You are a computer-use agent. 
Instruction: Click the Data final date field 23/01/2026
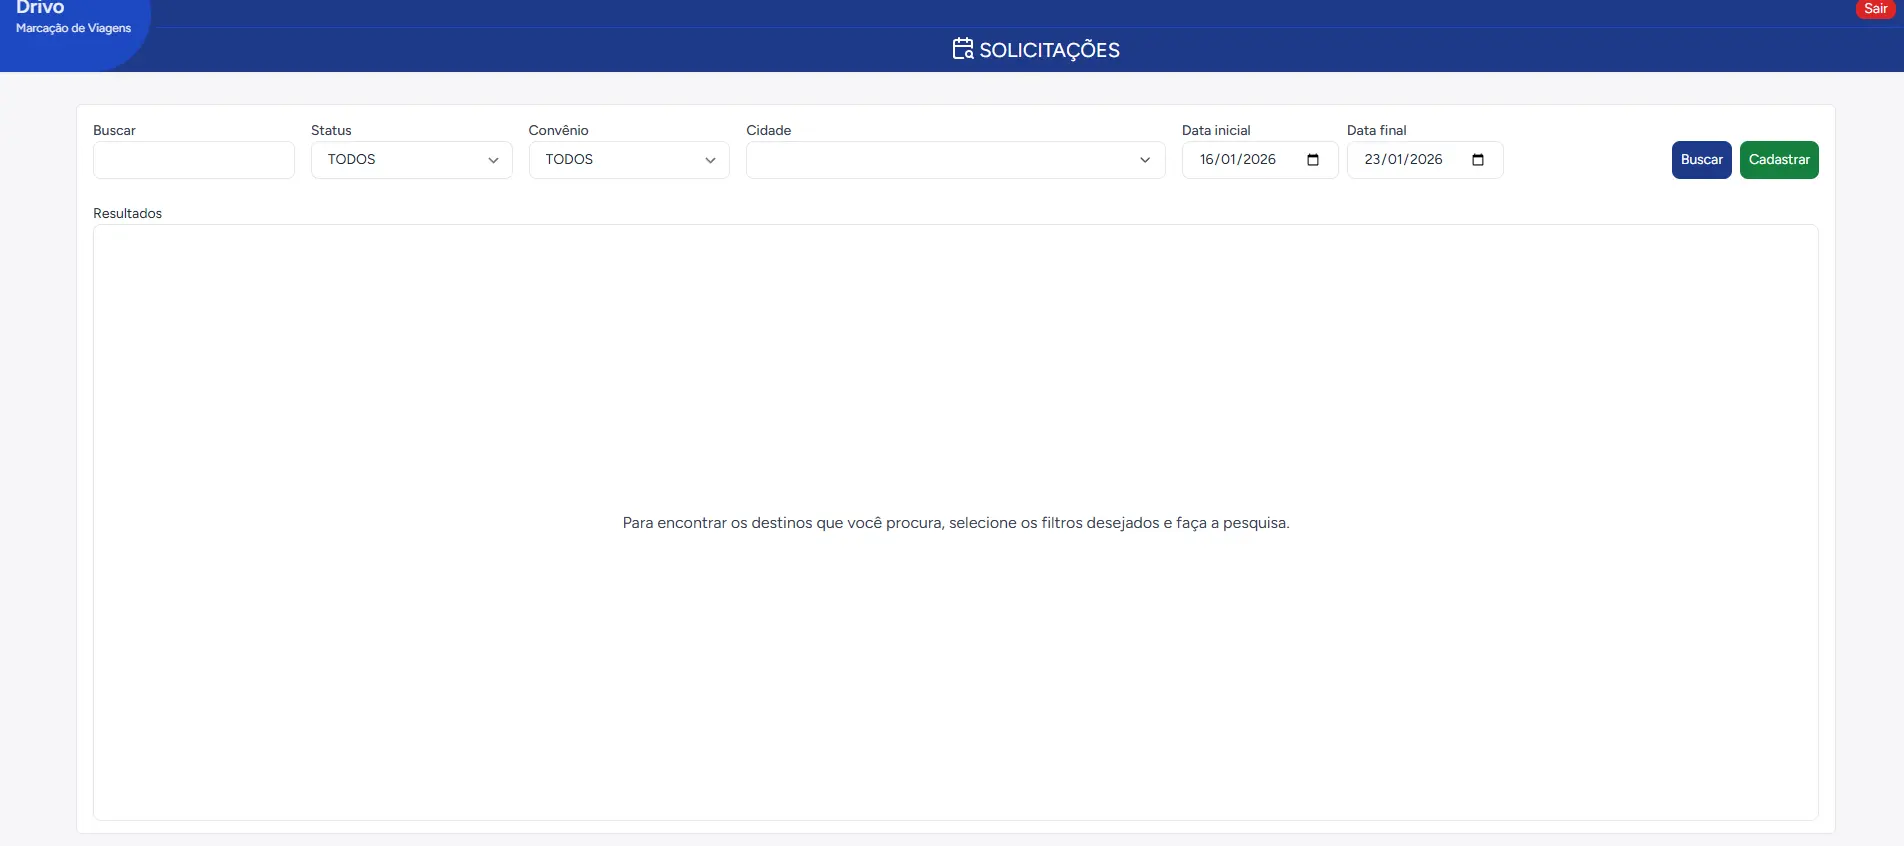[x=1425, y=160]
